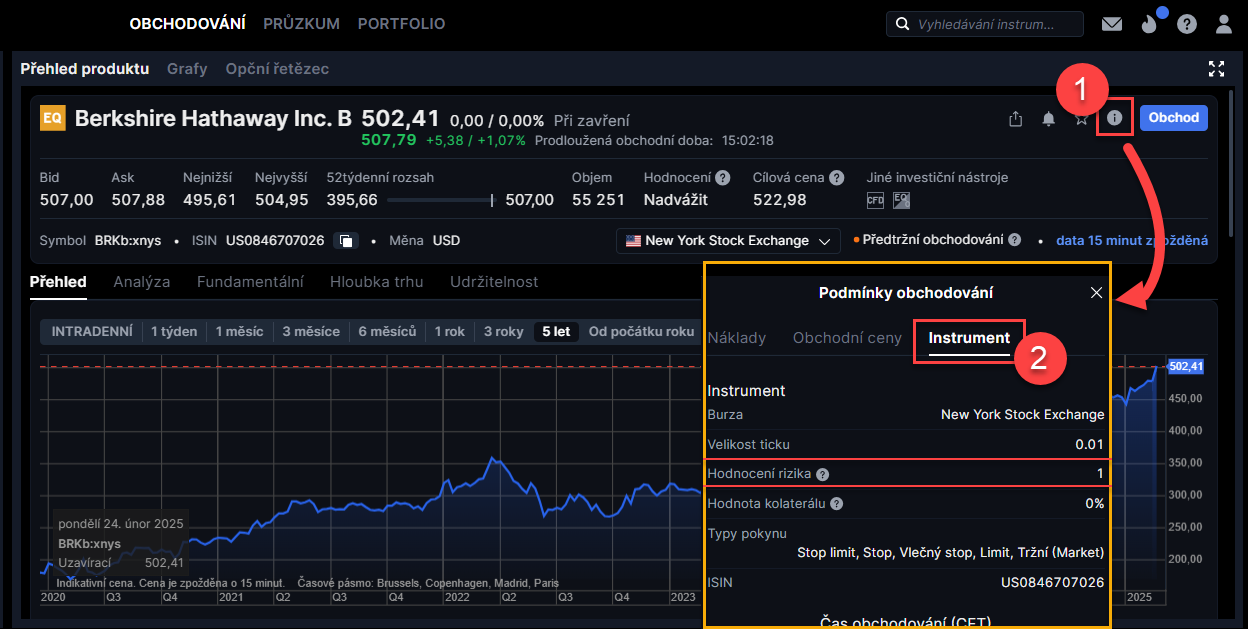The width and height of the screenshot is (1248, 629).
Task: Set chart range to INTRADENNÍ
Action: point(92,332)
